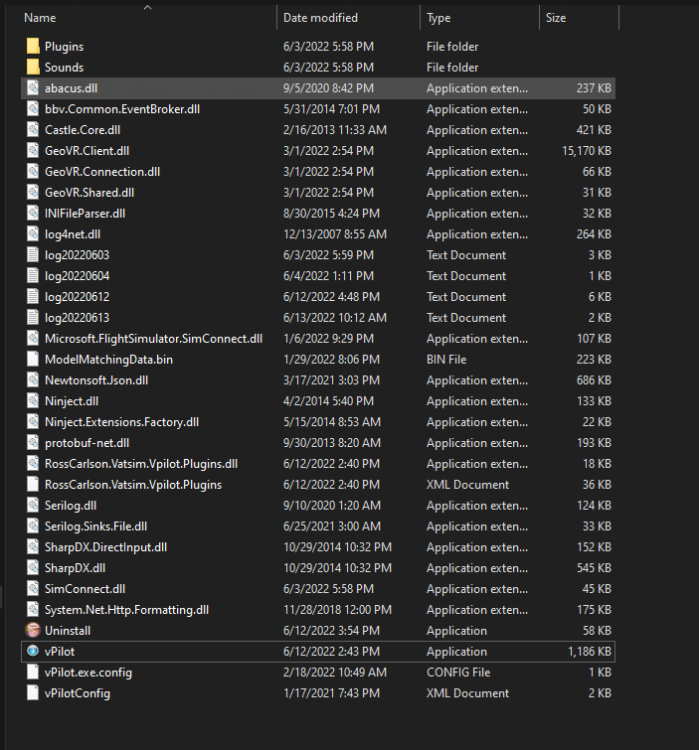The height and width of the screenshot is (750, 699).
Task: Select the log20220604 file name
Action: pos(77,276)
